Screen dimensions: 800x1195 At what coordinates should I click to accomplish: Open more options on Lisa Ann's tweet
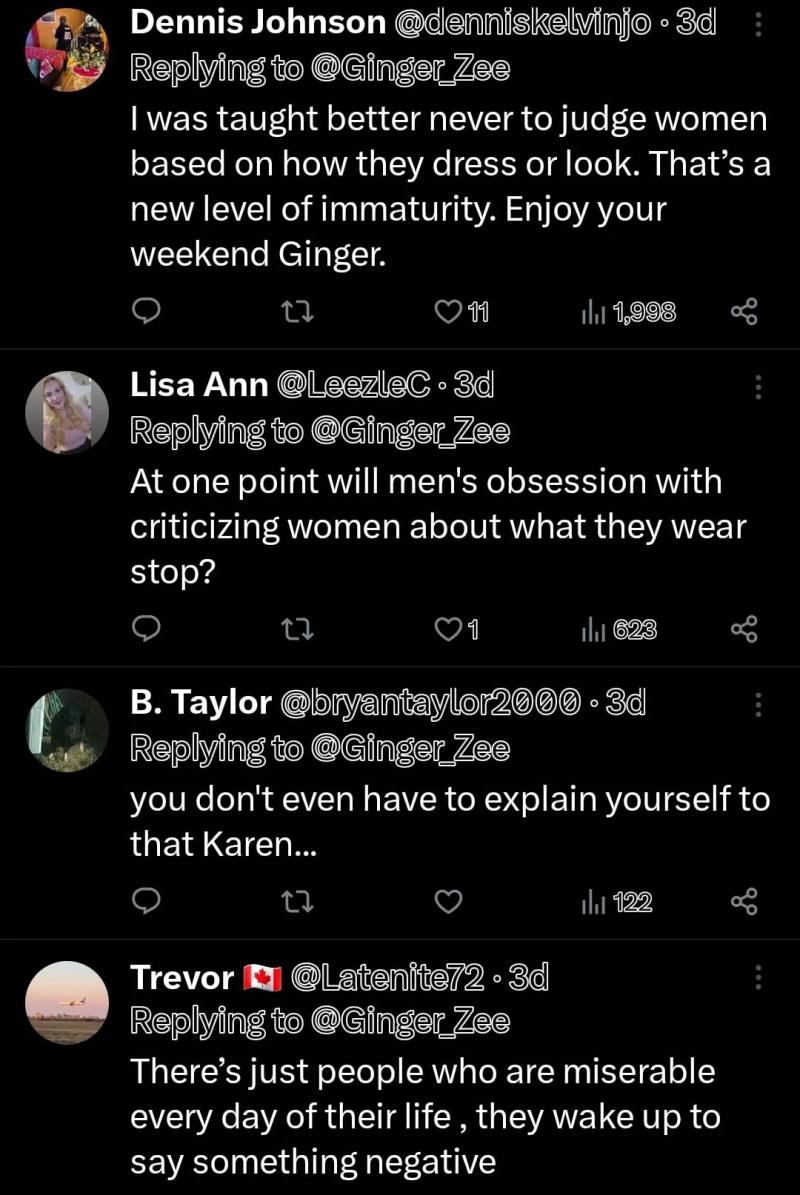pyautogui.click(x=758, y=386)
